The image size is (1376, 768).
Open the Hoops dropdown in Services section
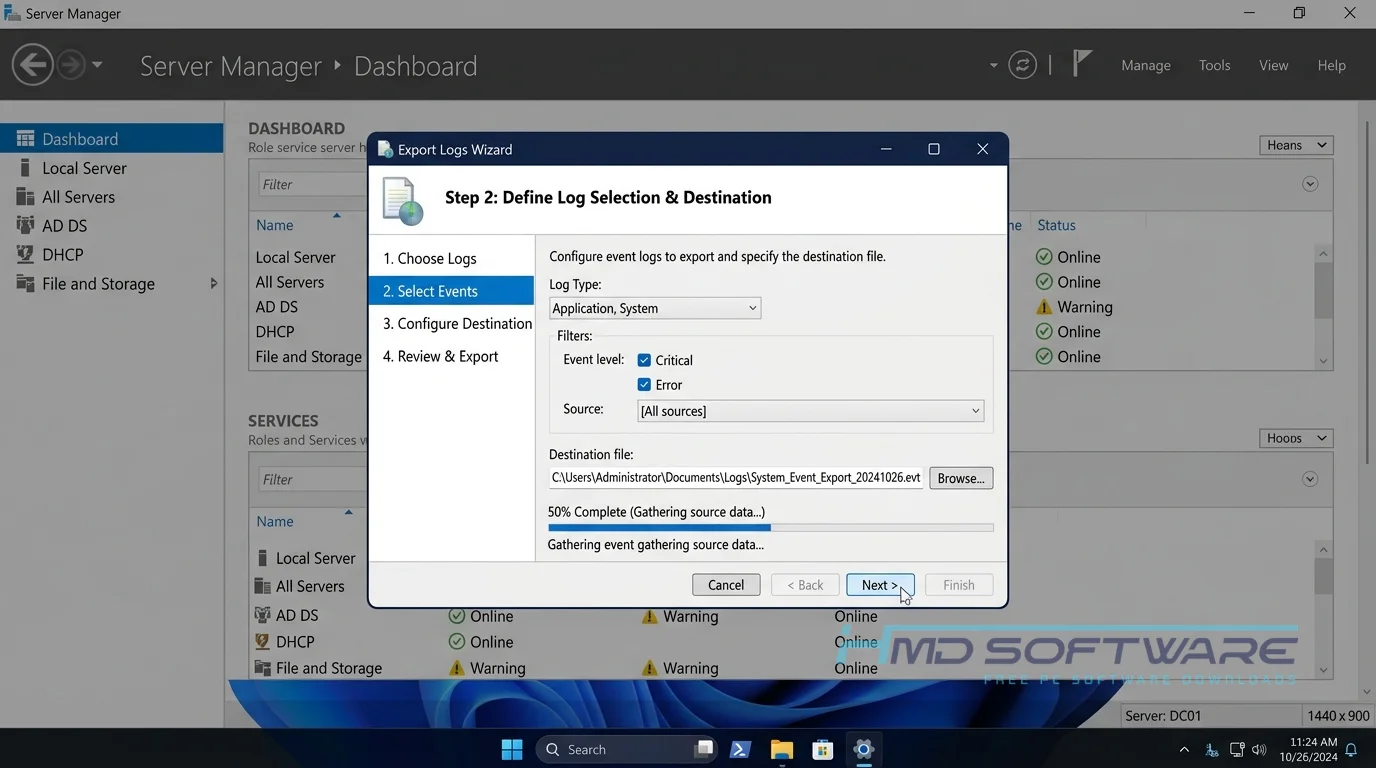1296,438
